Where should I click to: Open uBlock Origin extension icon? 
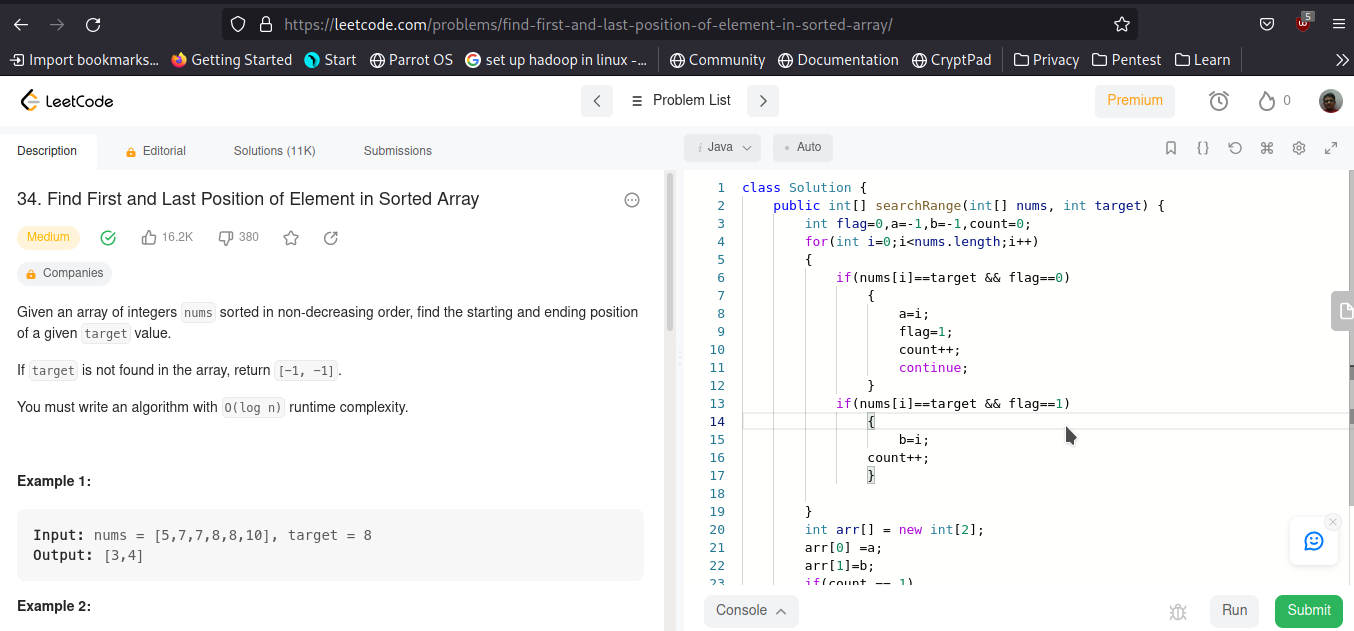coord(1303,23)
